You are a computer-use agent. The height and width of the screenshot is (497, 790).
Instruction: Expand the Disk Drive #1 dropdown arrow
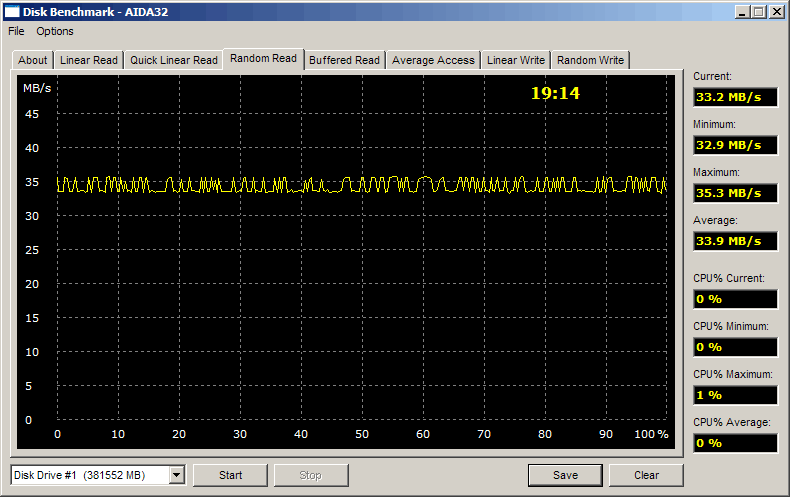177,475
